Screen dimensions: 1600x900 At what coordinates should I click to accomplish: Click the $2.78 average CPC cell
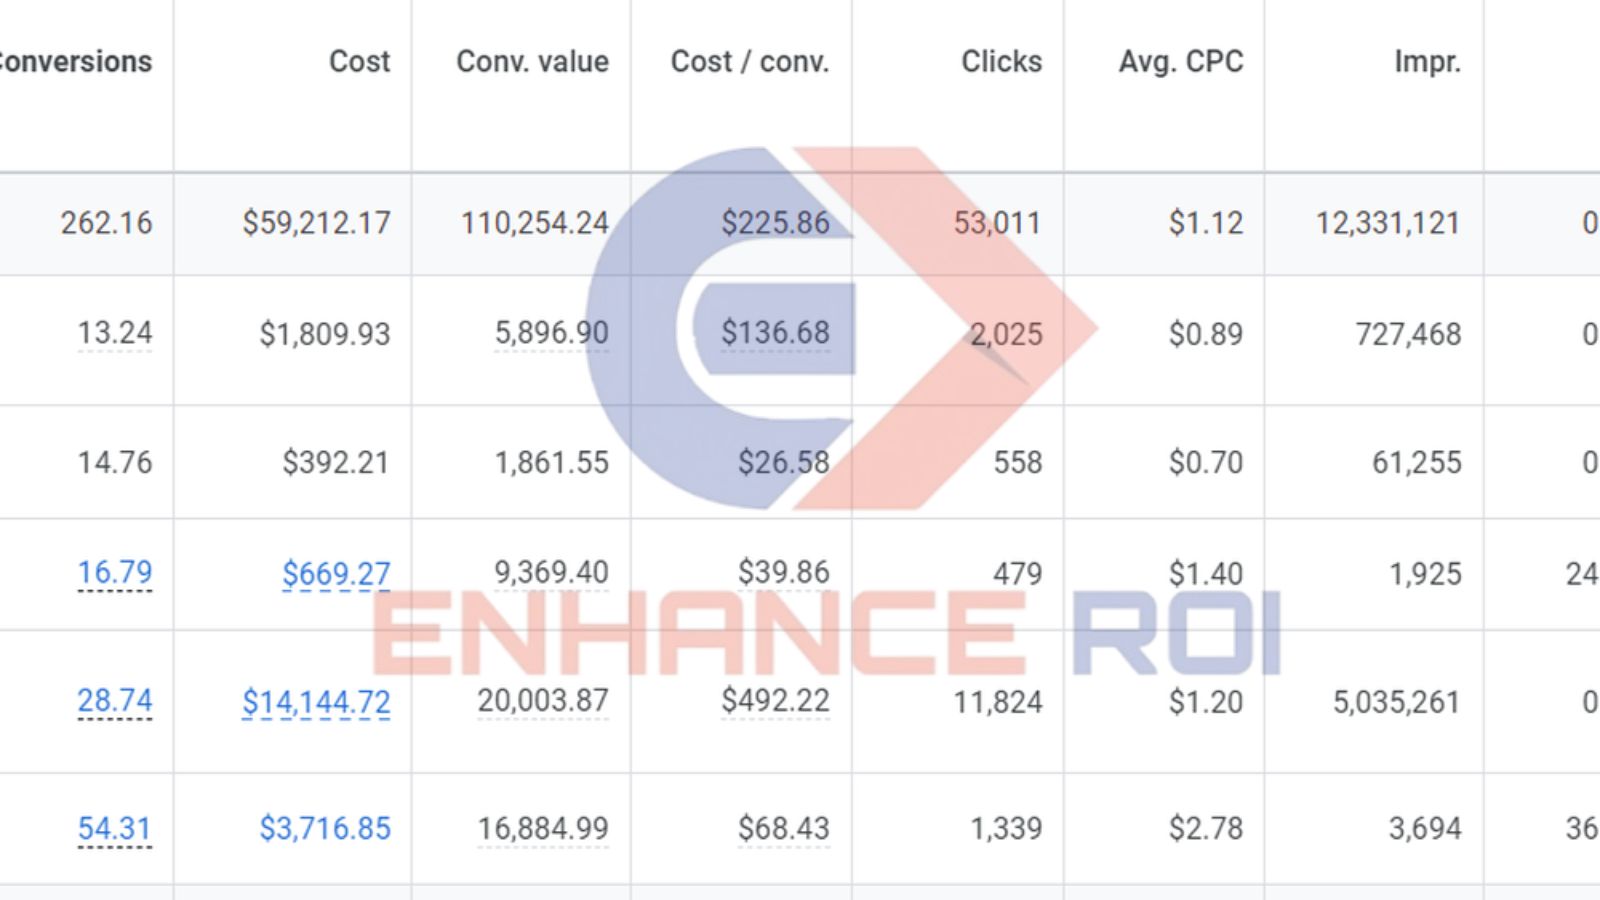(1206, 829)
